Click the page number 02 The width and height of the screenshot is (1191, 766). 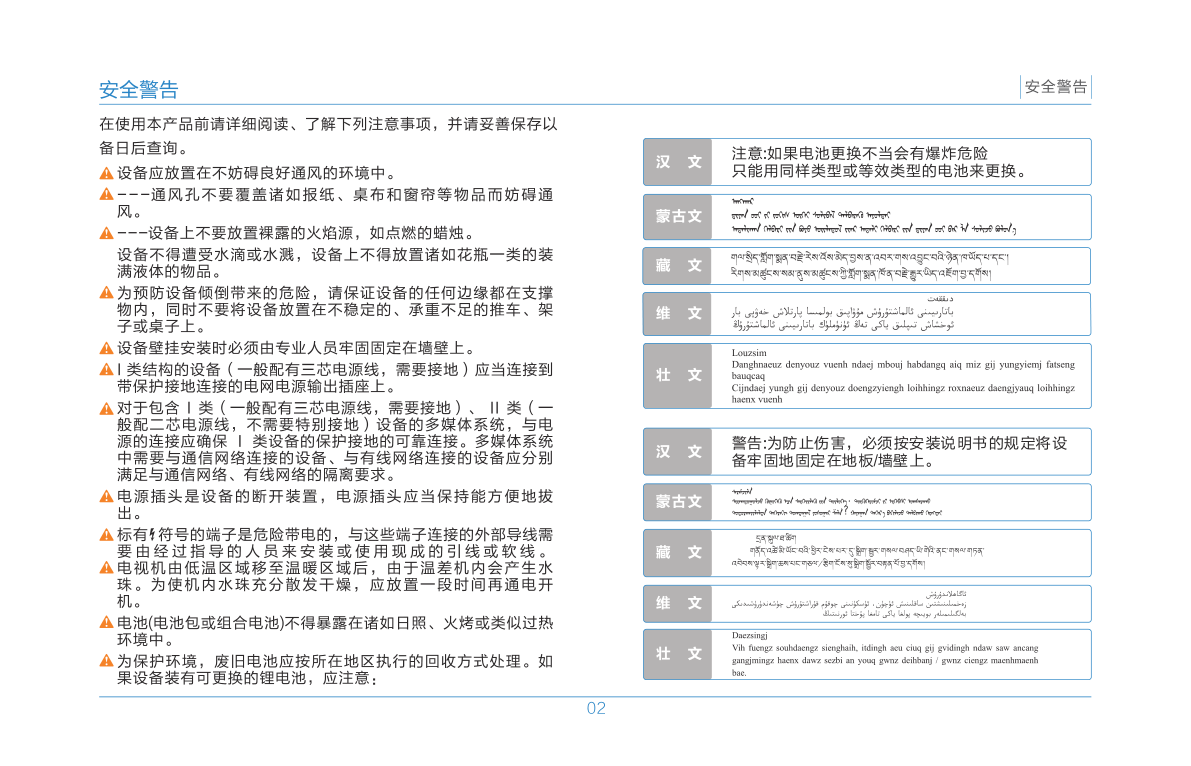(x=596, y=708)
